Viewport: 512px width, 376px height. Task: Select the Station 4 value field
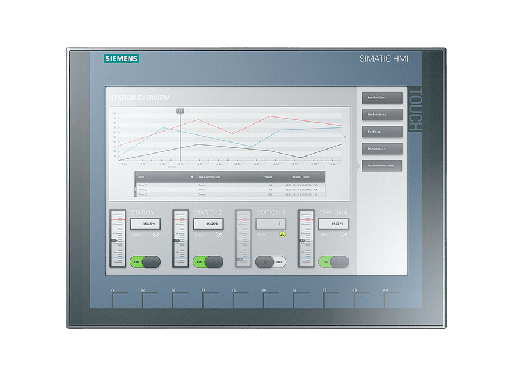click(x=333, y=224)
